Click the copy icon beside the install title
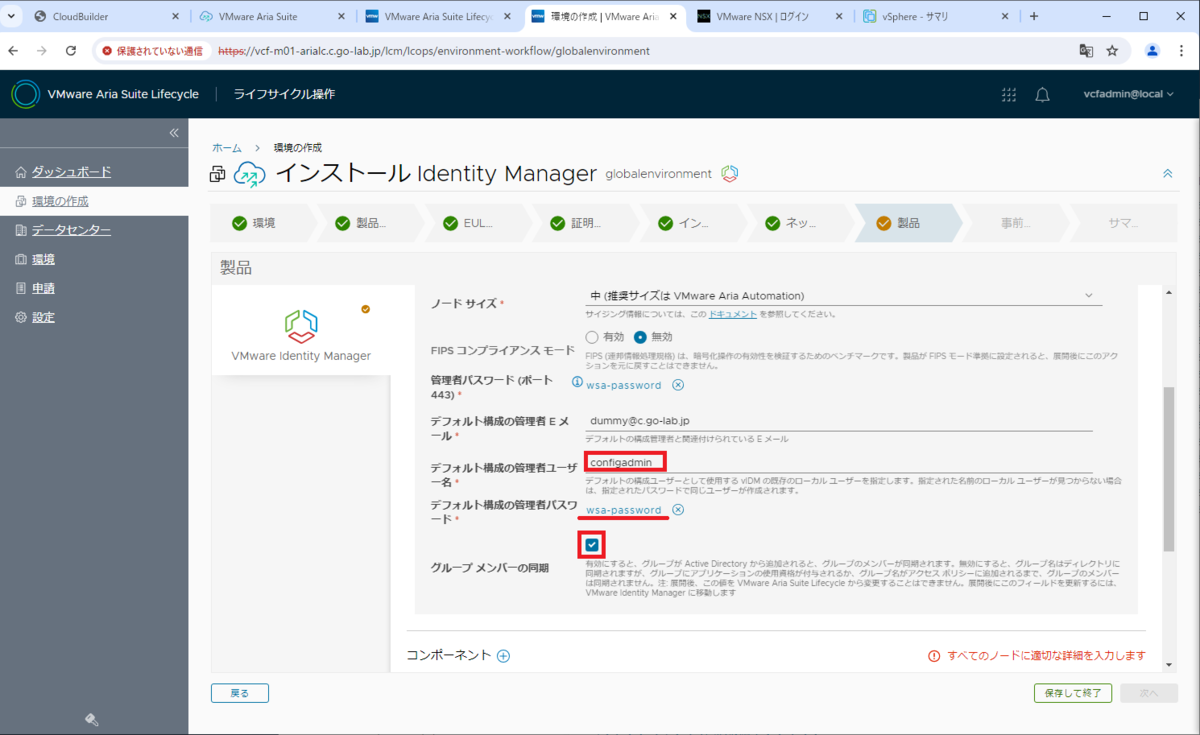The width and height of the screenshot is (1200, 735). pos(217,174)
